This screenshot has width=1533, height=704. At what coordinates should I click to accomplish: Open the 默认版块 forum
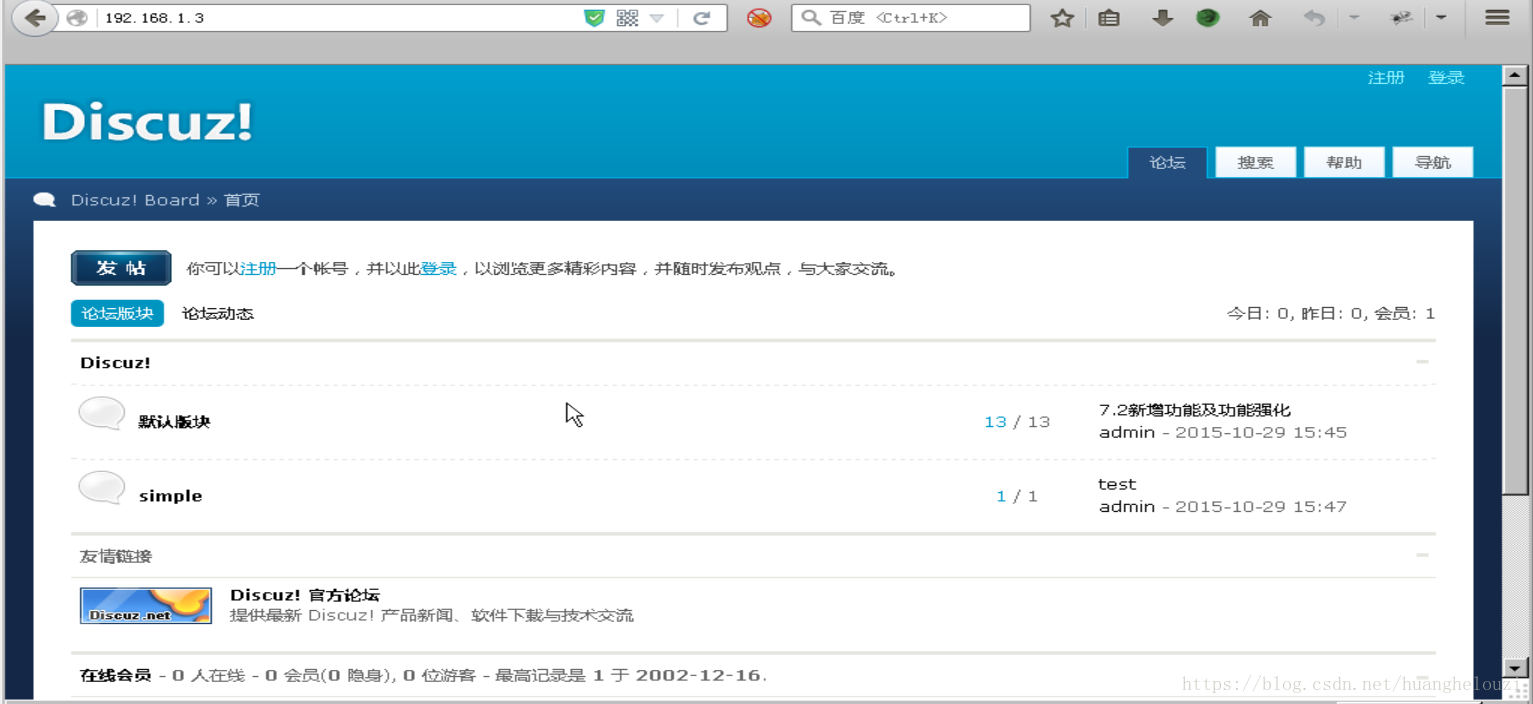(x=174, y=422)
